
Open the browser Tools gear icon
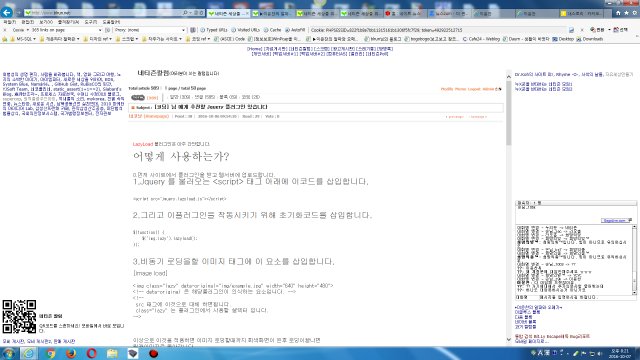(634, 13)
